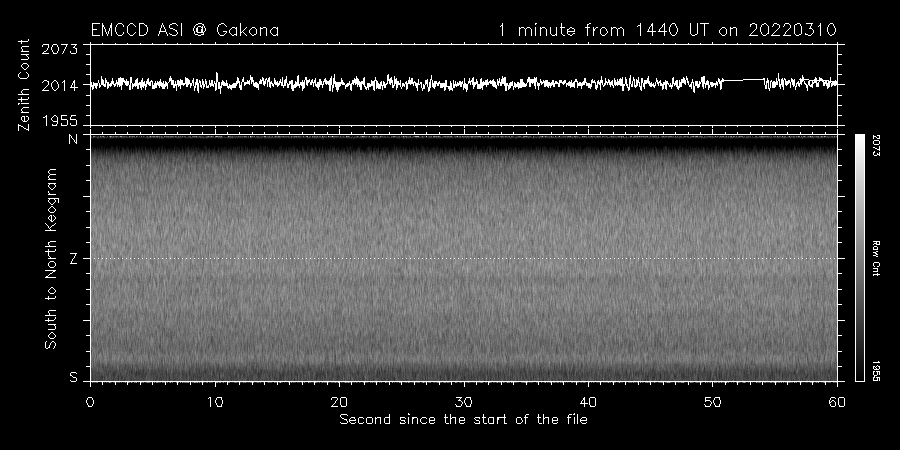Click the dotted zenith line in keogram
The image size is (900, 450).
point(464,258)
